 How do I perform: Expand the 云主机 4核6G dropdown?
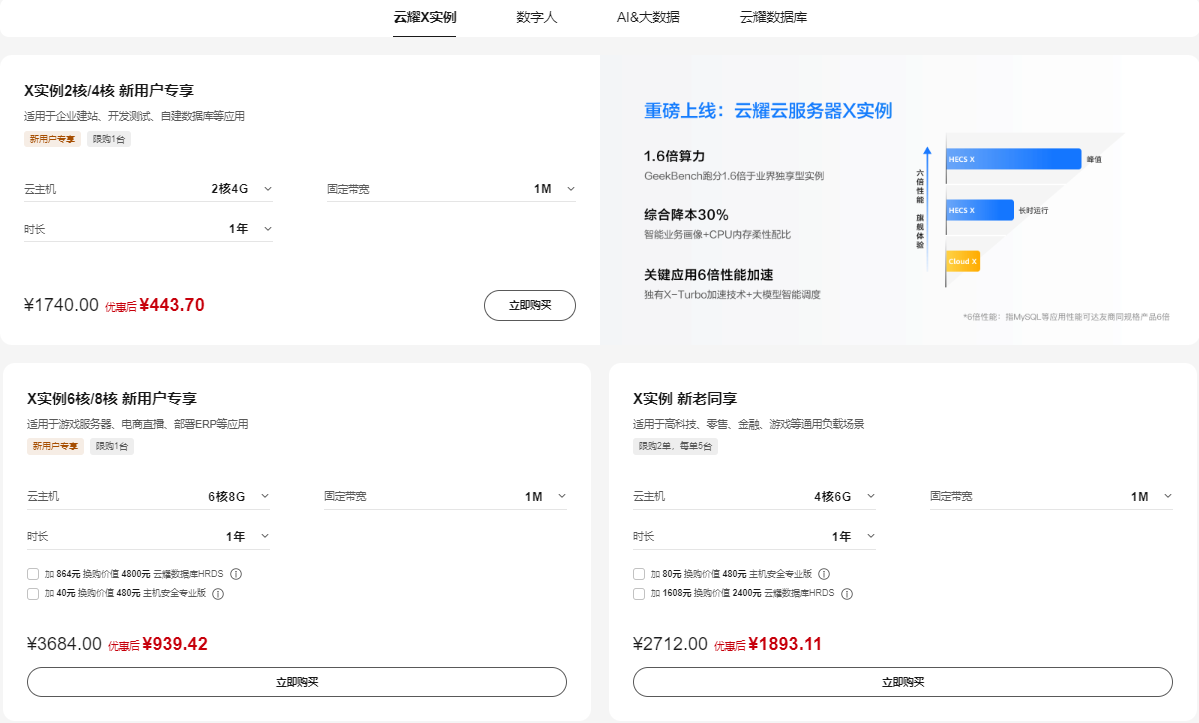pos(754,497)
